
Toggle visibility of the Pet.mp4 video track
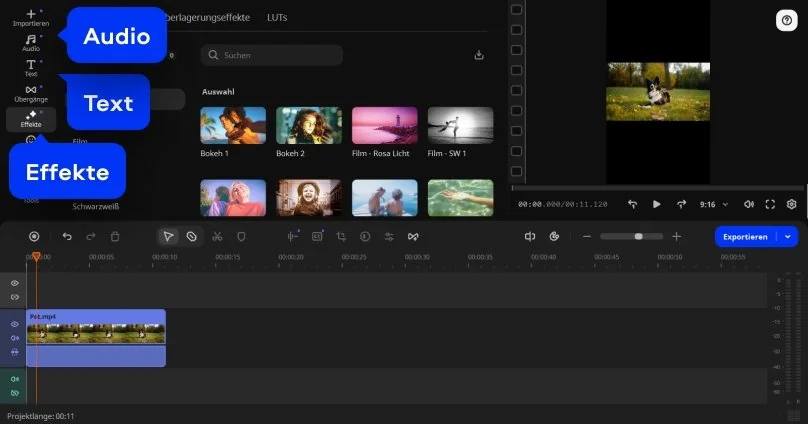pyautogui.click(x=15, y=325)
